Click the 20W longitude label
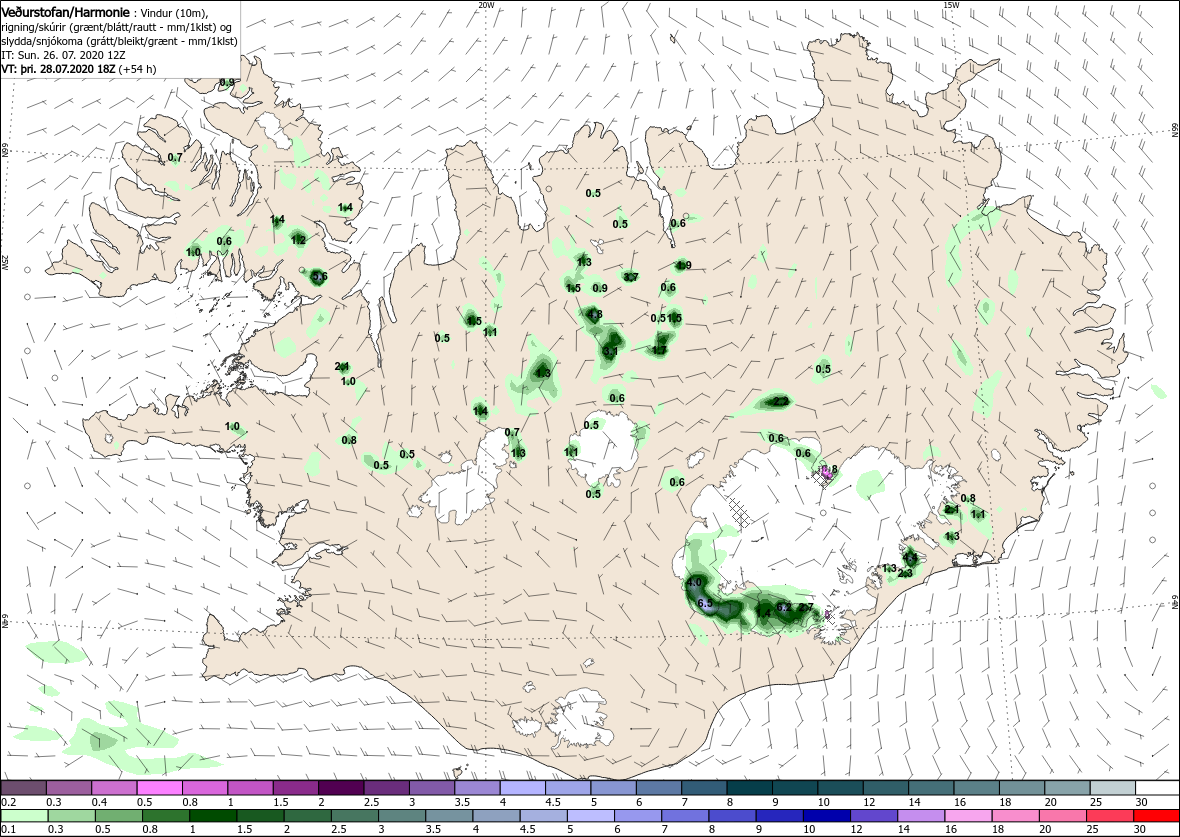Image resolution: width=1180 pixels, height=837 pixels. [486, 5]
